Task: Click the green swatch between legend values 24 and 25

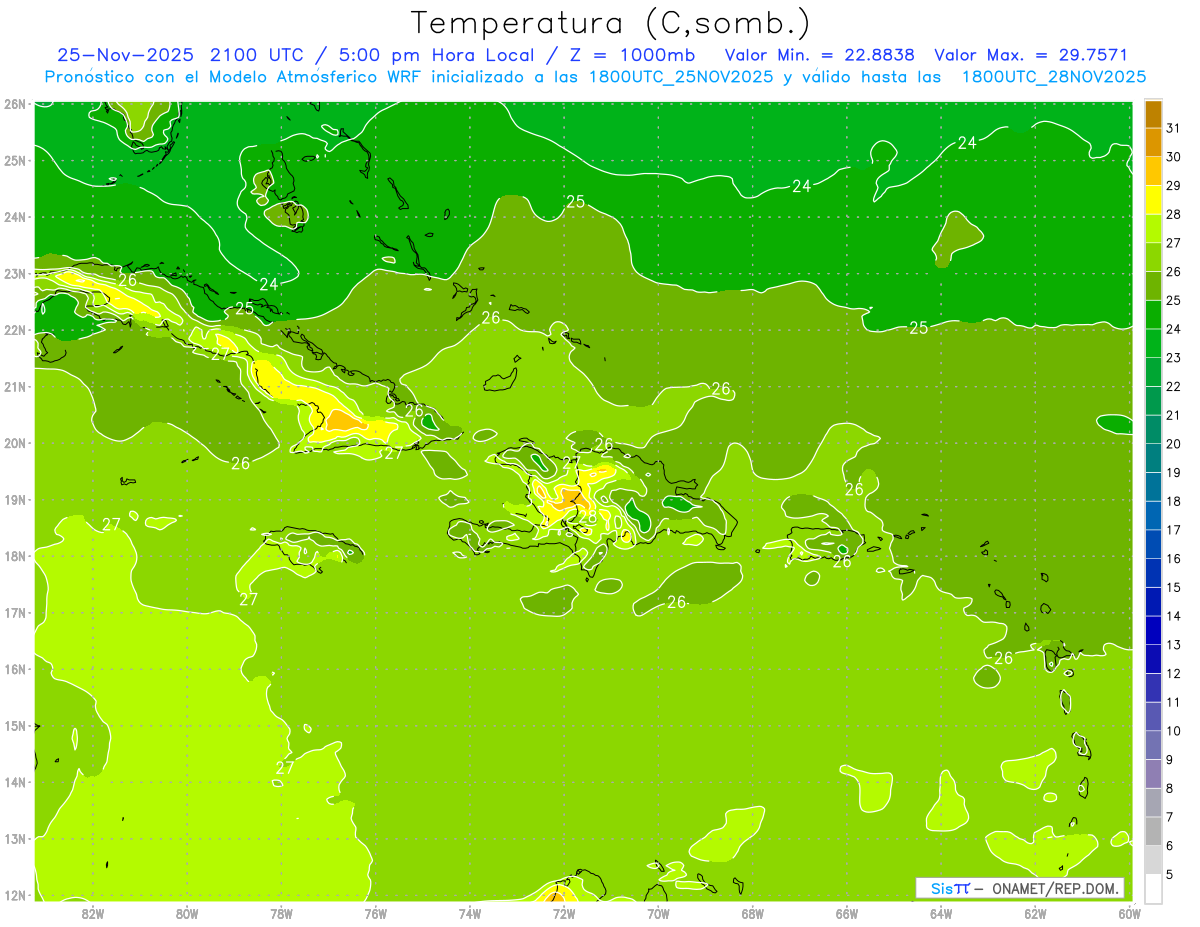Action: pos(1153,314)
